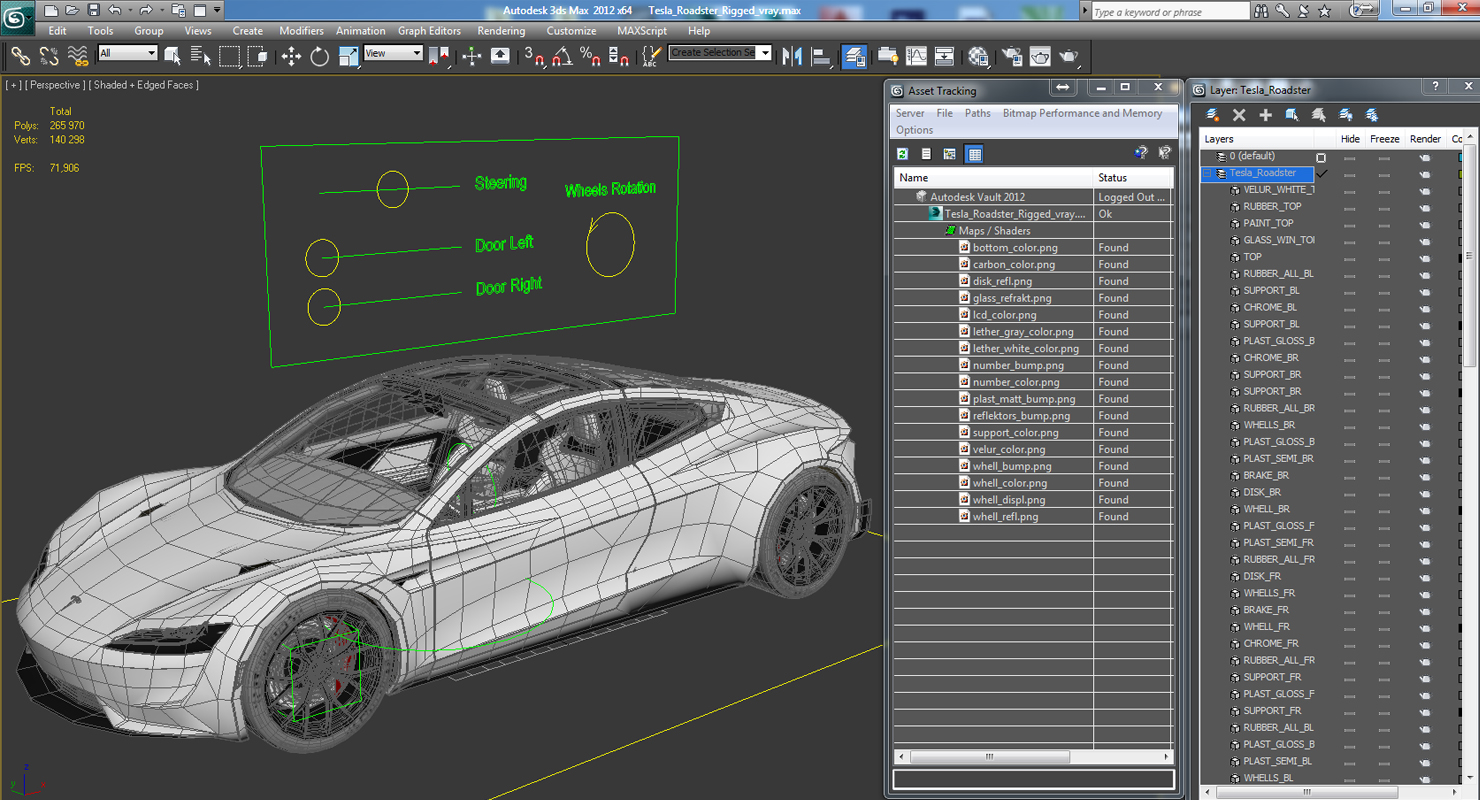Open Schematic View
The height and width of the screenshot is (800, 1480).
[944, 56]
